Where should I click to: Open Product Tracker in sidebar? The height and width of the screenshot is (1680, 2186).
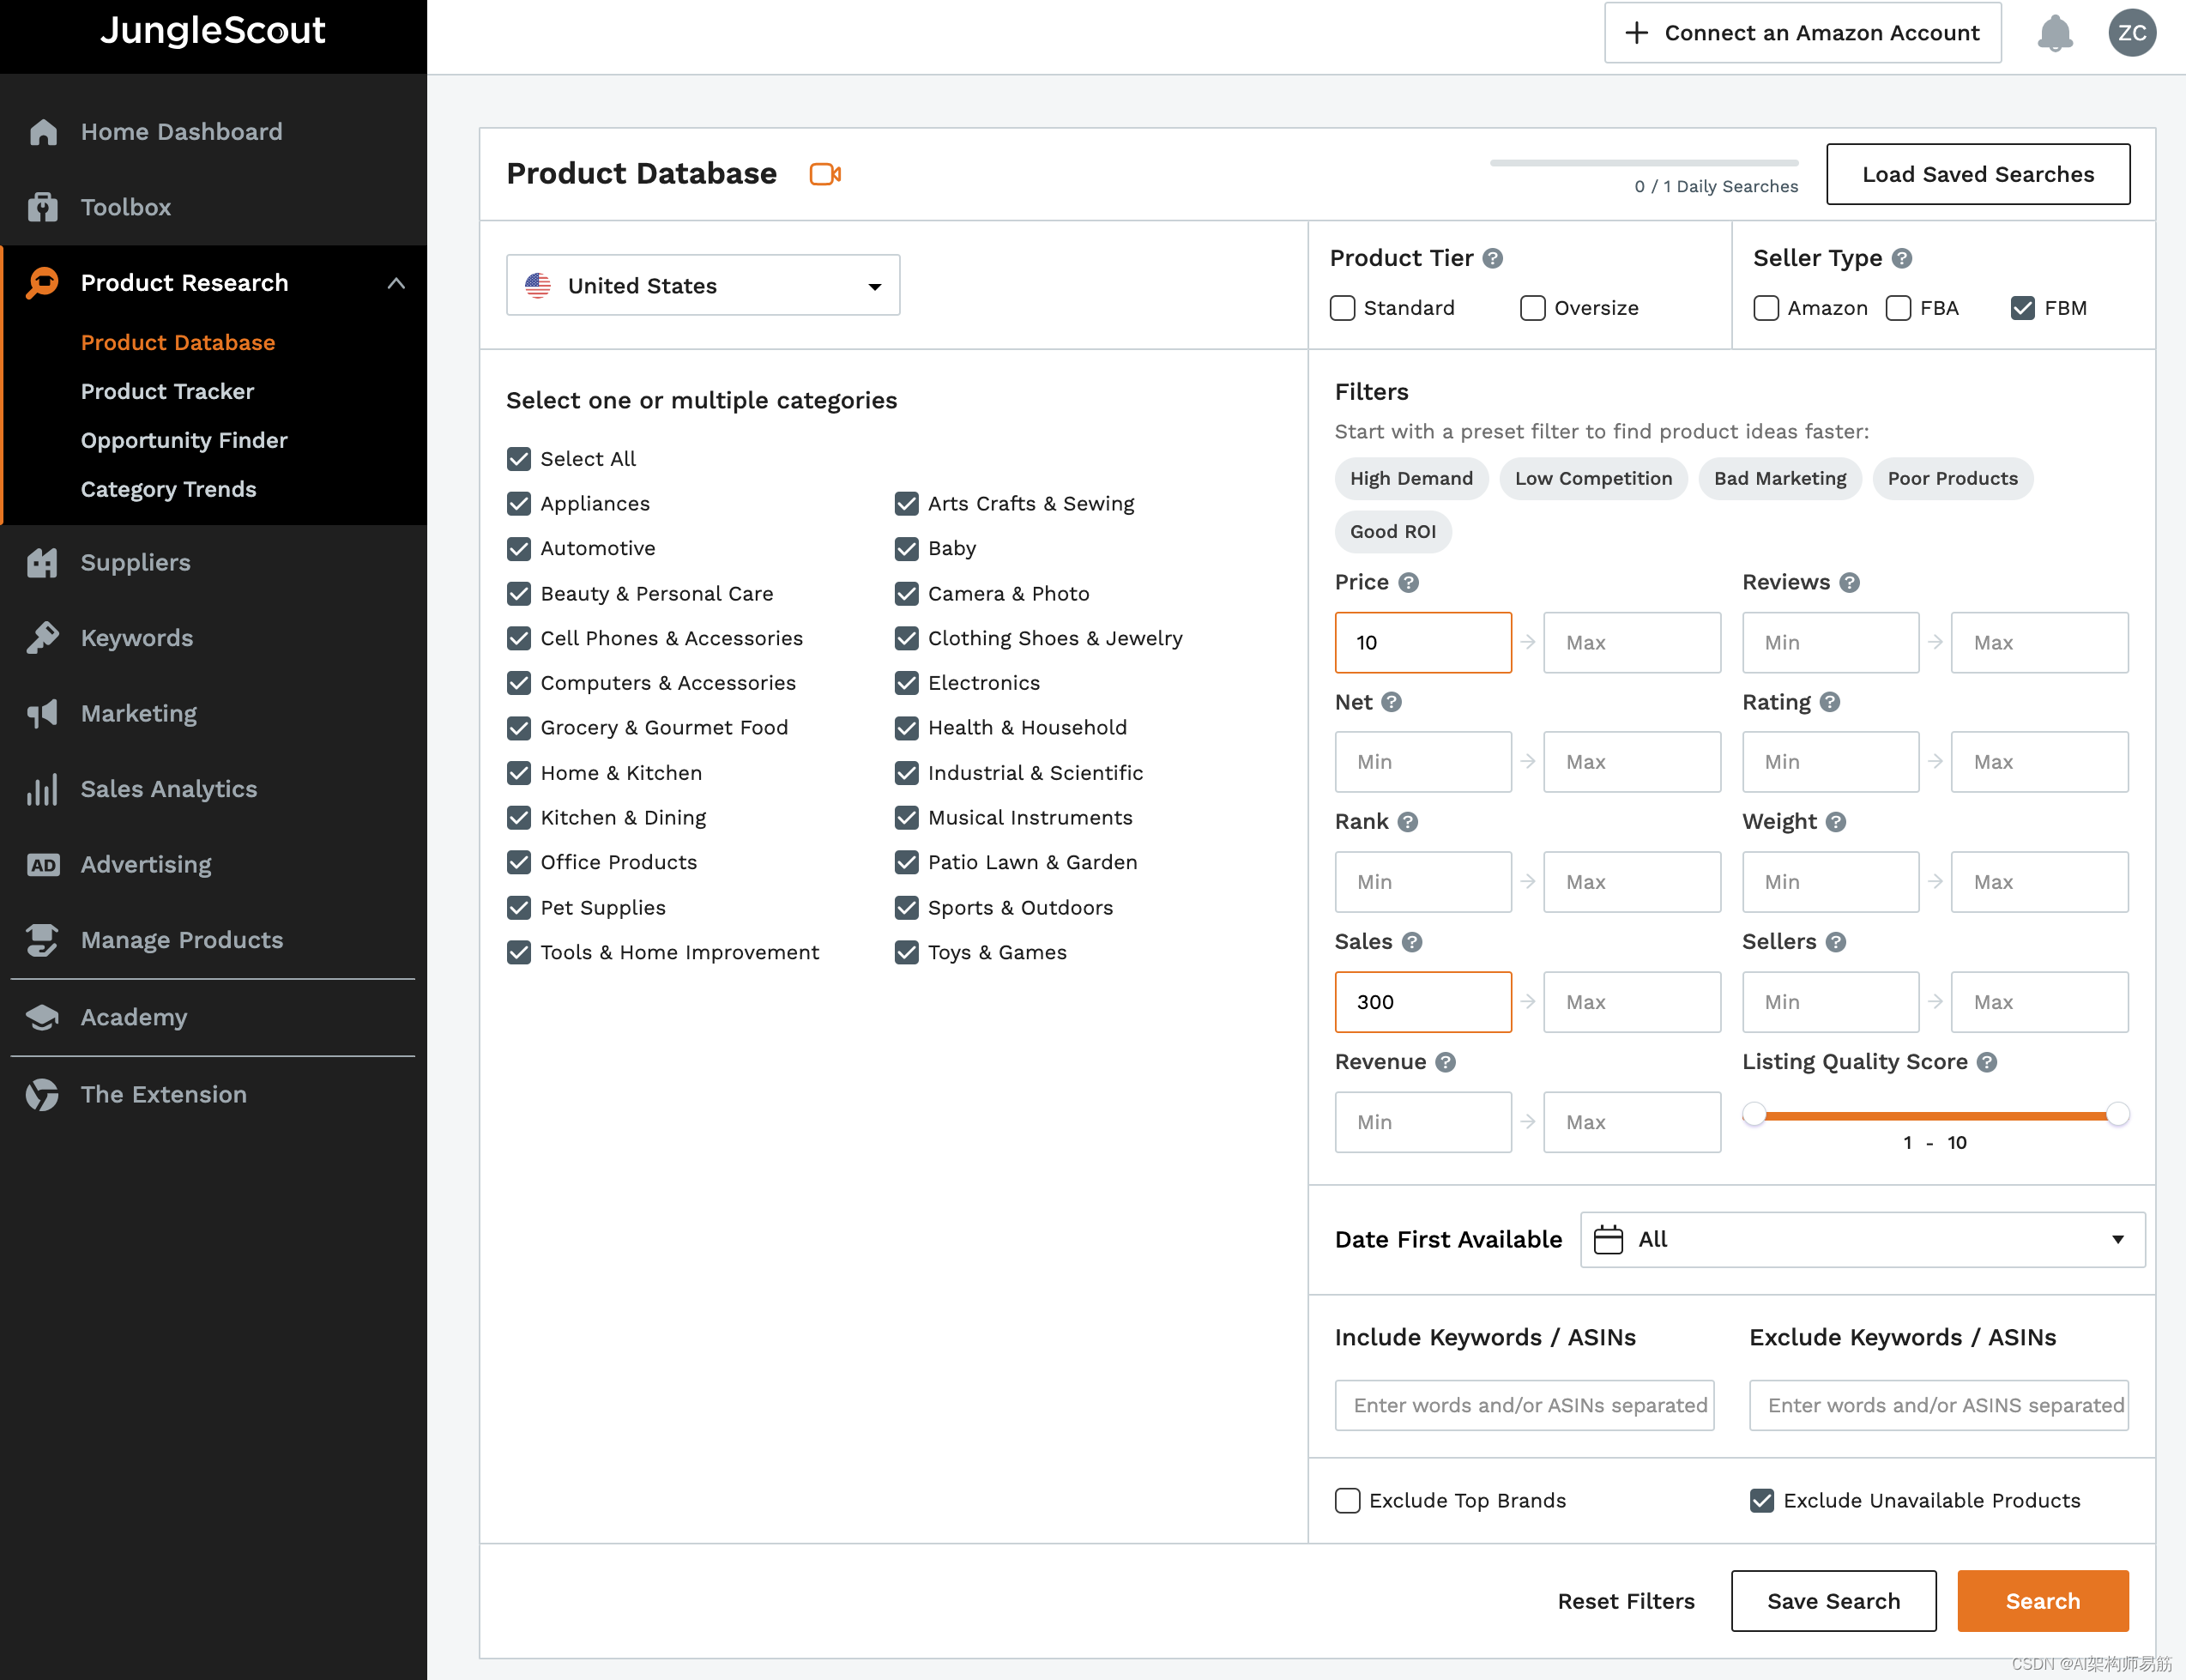167,391
